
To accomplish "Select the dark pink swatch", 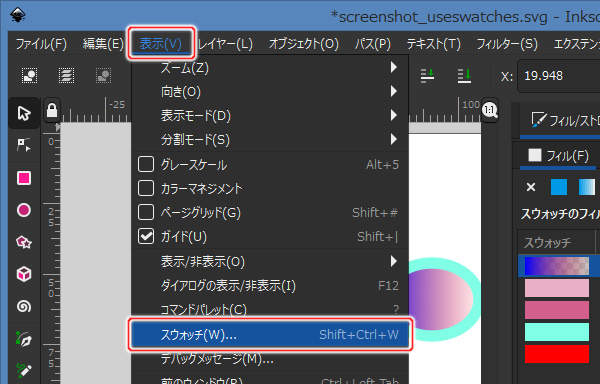I will pyautogui.click(x=557, y=310).
